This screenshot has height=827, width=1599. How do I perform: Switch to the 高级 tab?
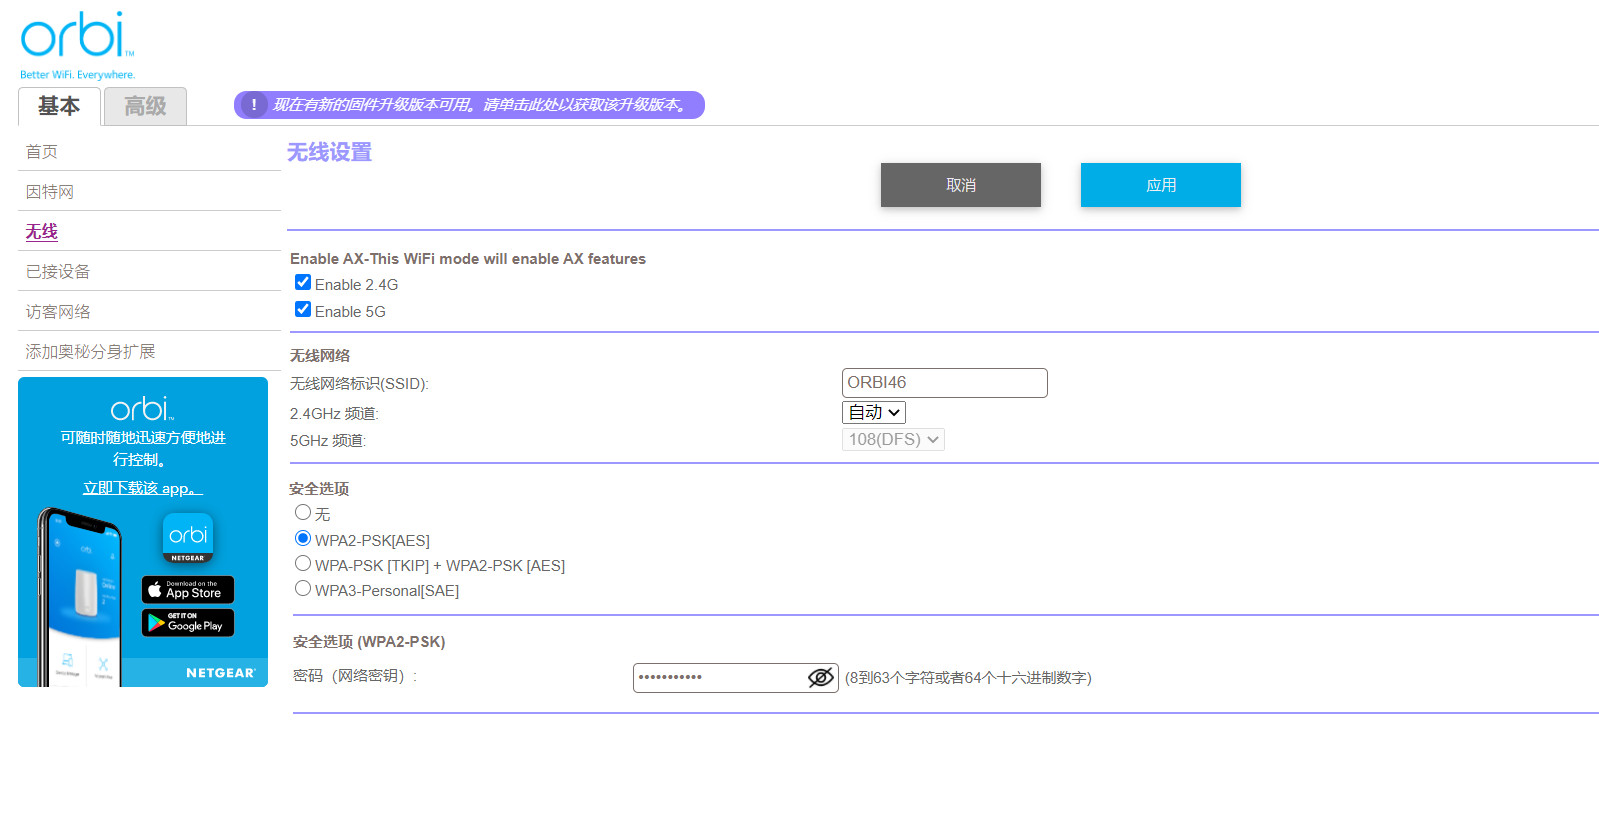145,106
